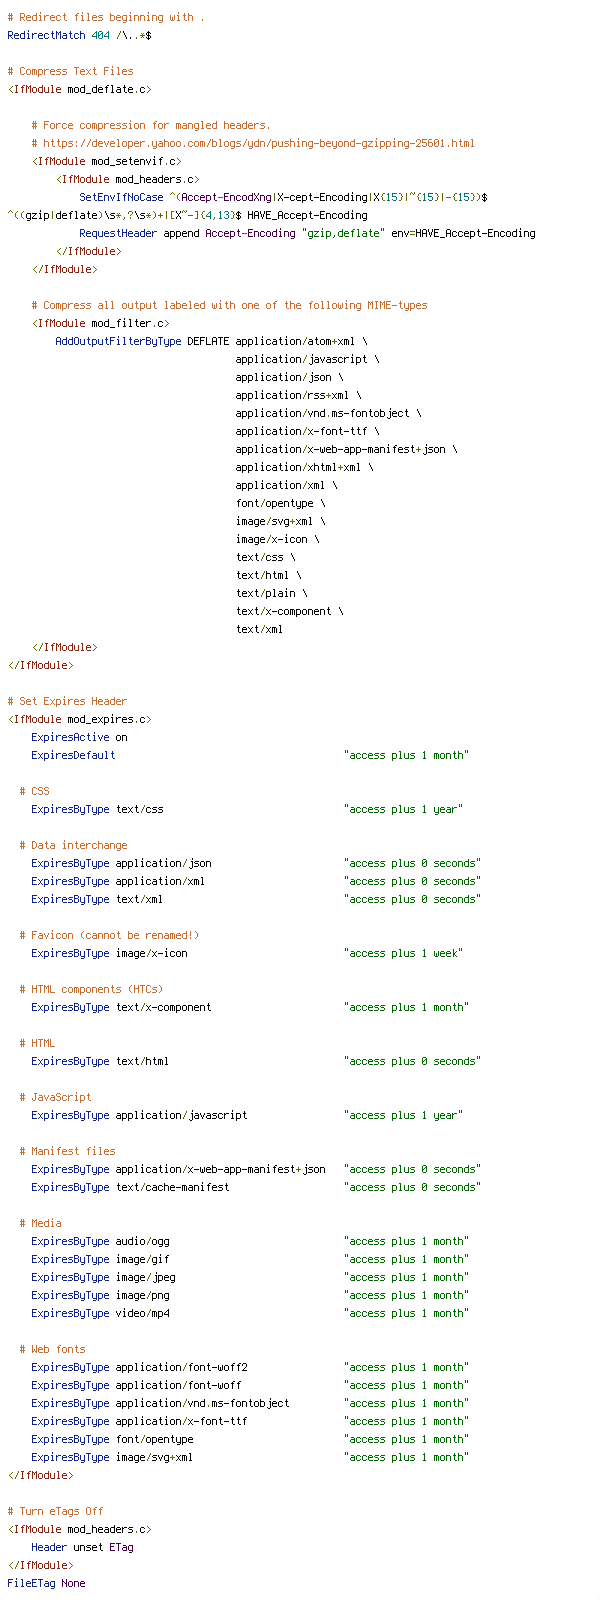Click the text/x-component line in DEFLATE list
This screenshot has width=600, height=1600.
pyautogui.click(x=289, y=611)
